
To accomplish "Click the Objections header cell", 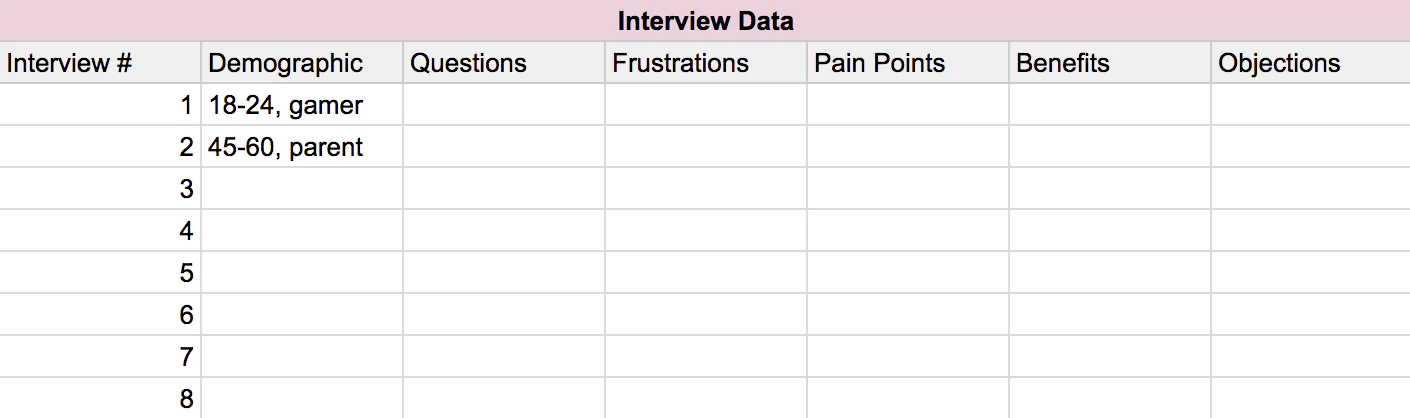I will [1310, 63].
